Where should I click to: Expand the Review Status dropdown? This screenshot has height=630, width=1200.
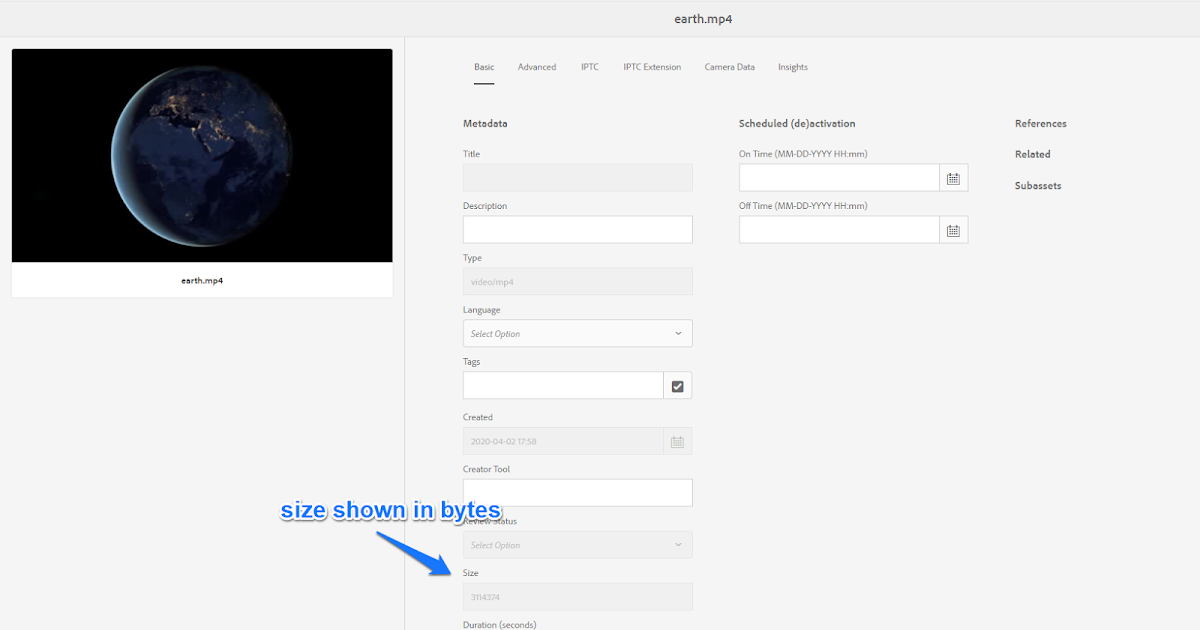point(577,545)
